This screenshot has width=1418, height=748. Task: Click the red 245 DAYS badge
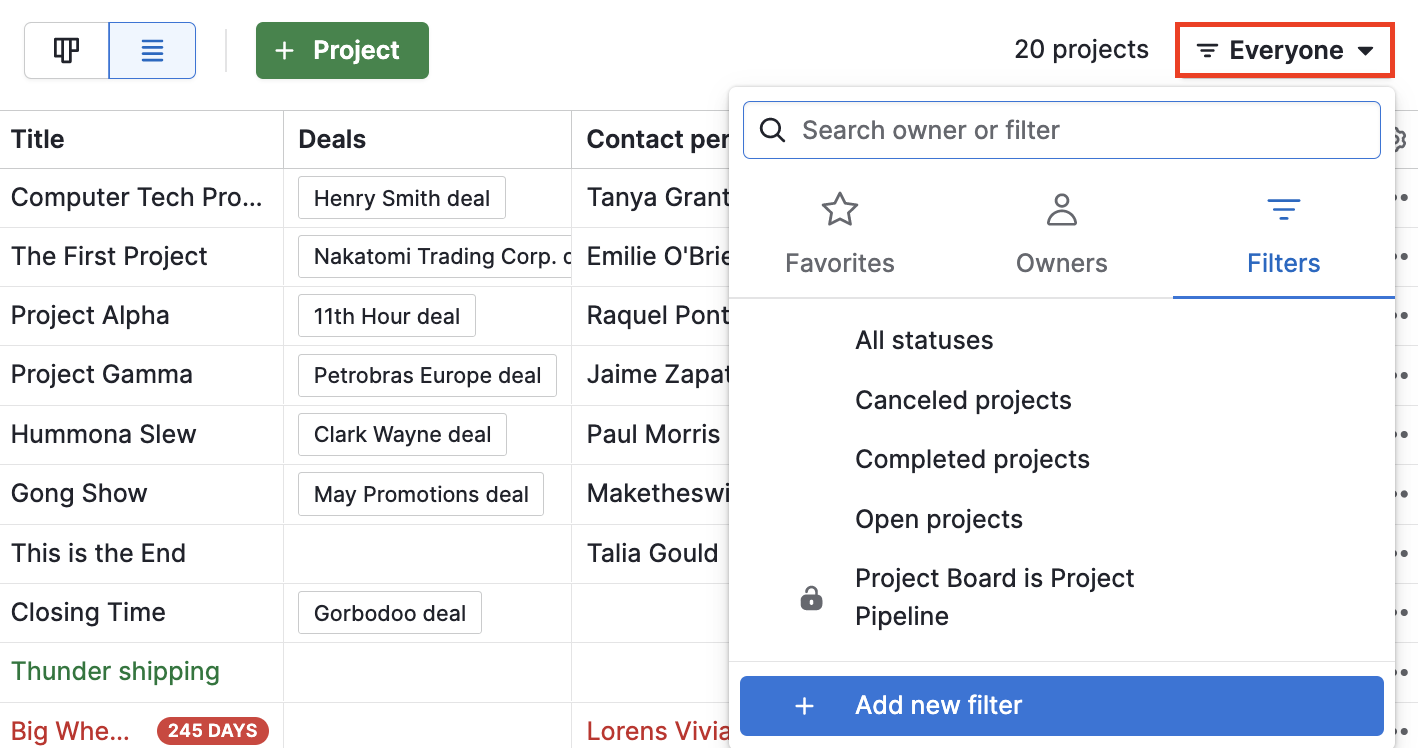pos(212,731)
